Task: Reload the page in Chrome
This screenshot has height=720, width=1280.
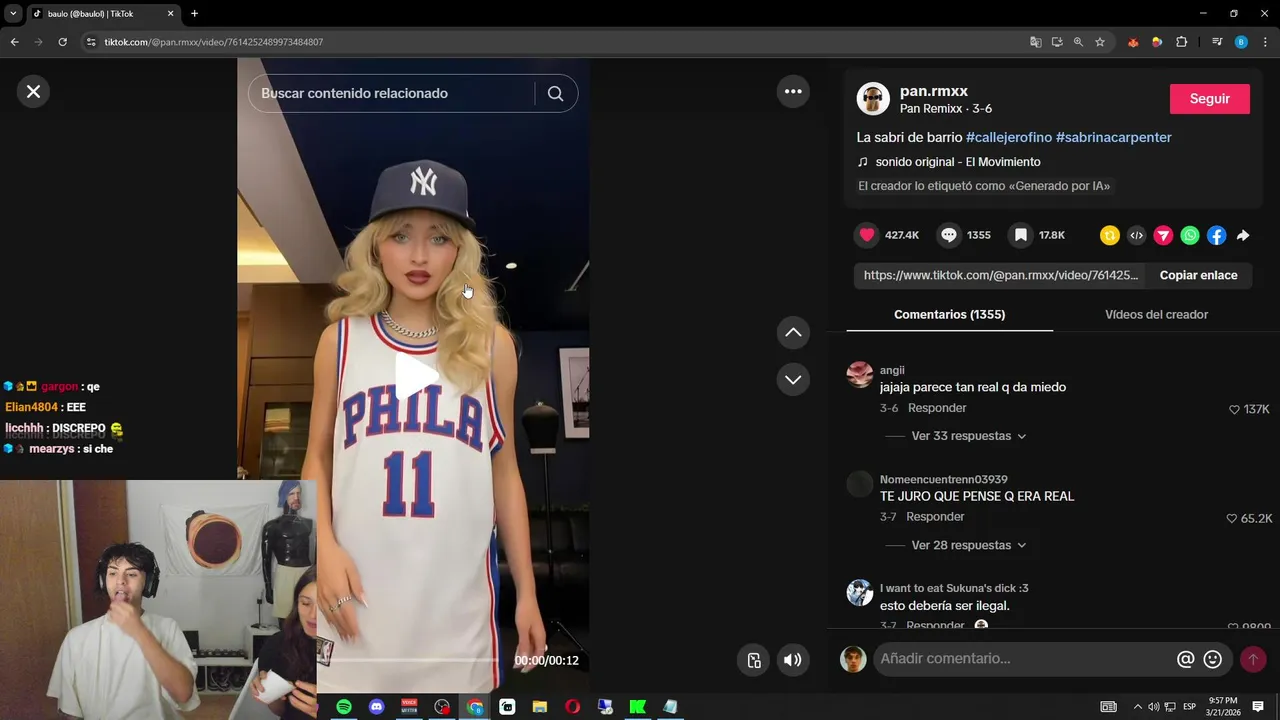Action: point(62,42)
